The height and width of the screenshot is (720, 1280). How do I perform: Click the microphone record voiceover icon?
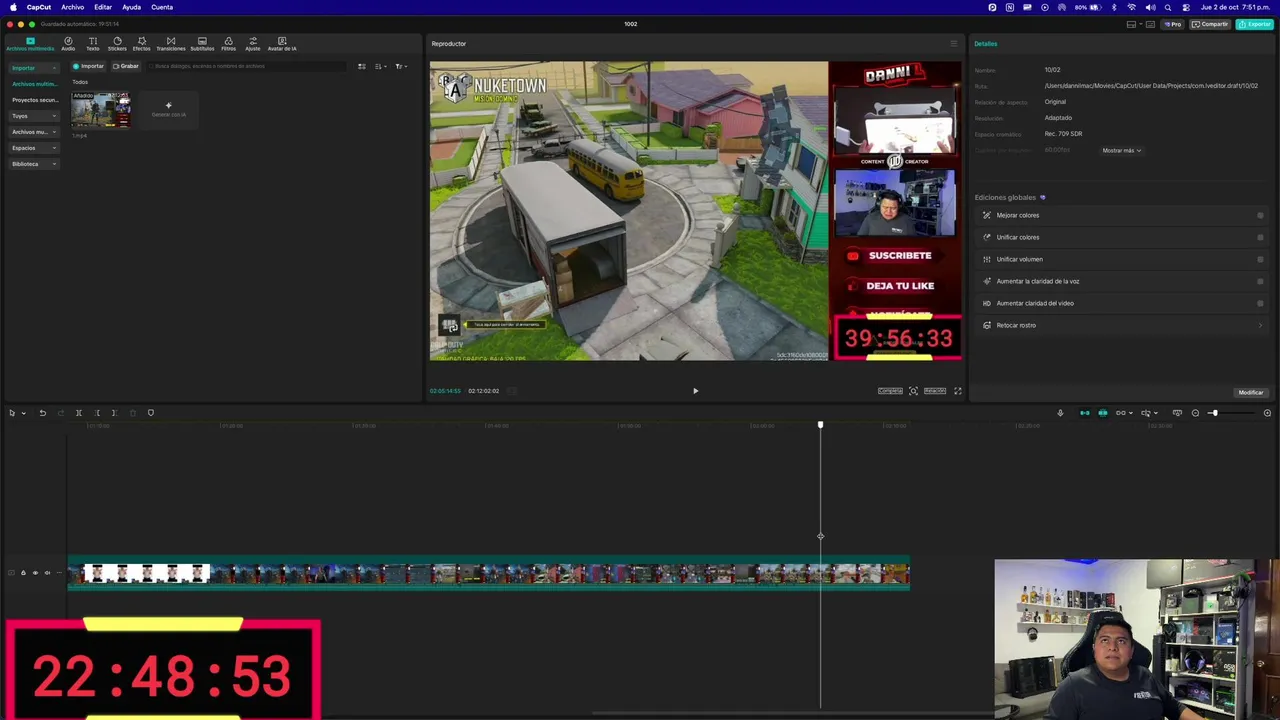(x=1060, y=413)
